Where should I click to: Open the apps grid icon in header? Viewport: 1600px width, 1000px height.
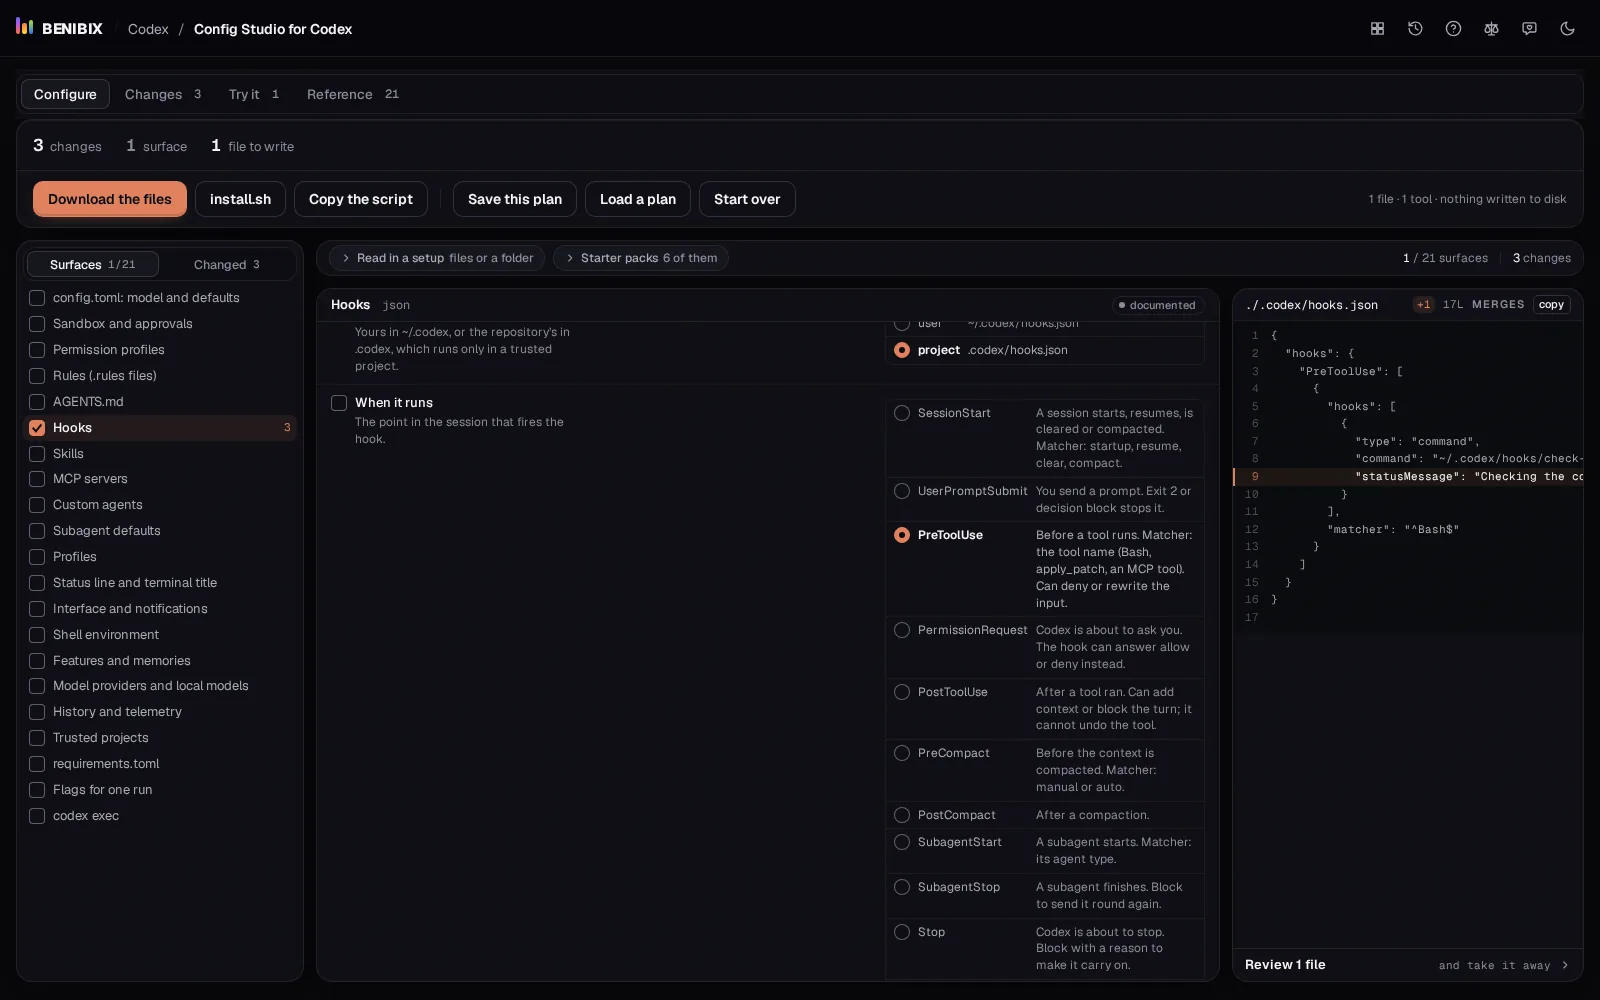(1377, 29)
